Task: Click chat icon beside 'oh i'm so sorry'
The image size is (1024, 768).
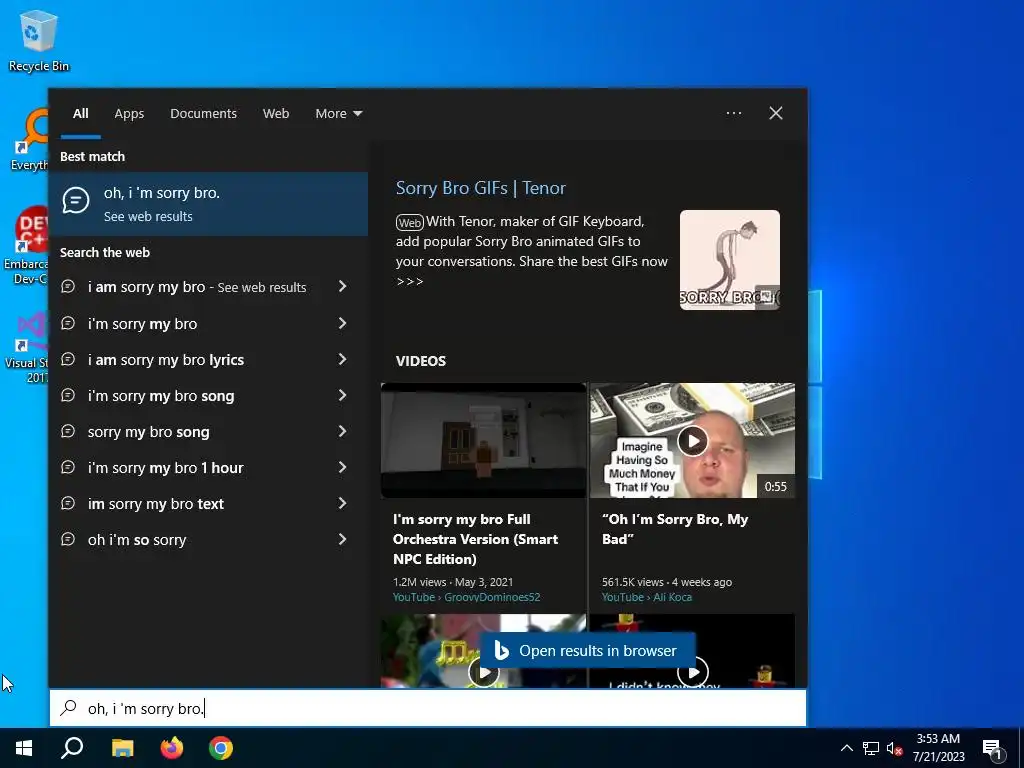Action: click(x=68, y=539)
